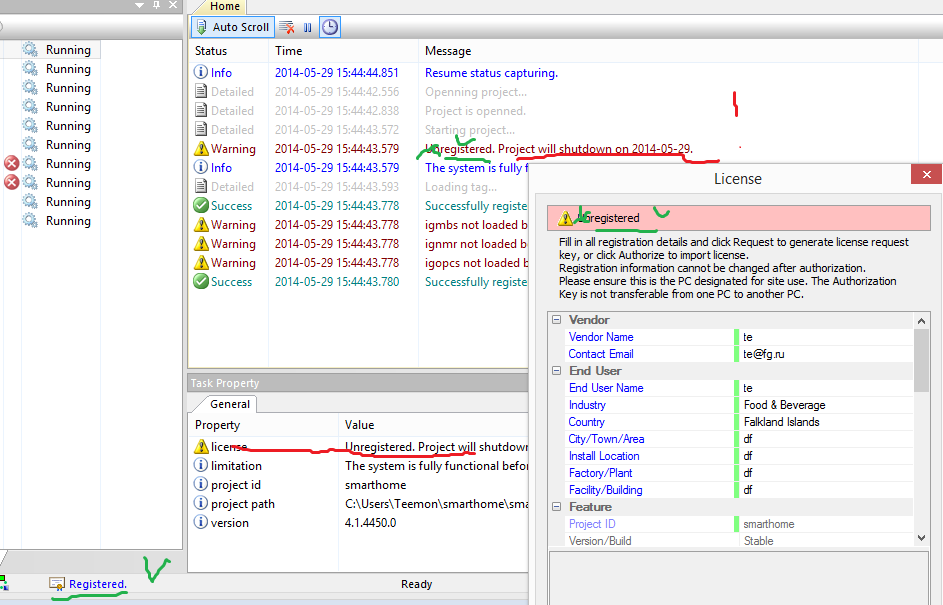Screen dimensions: 943x605
Task: Toggle the Auto Scroll button
Action: [233, 27]
